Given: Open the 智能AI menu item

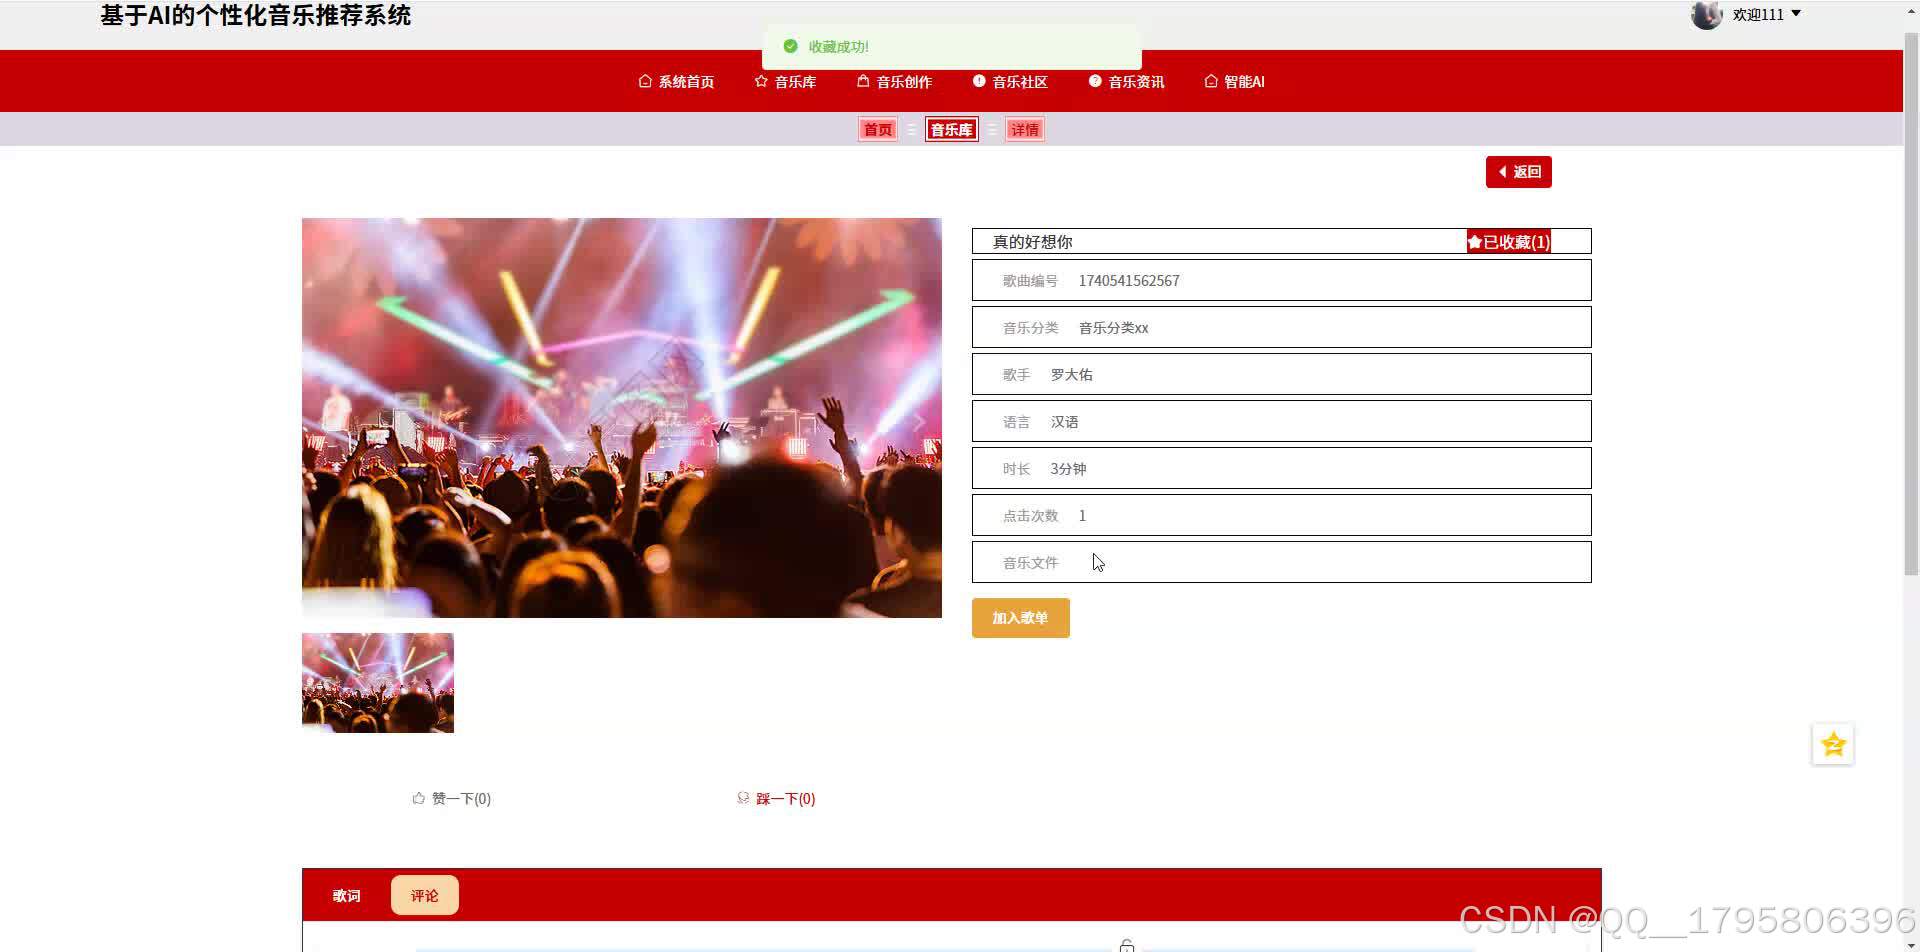Looking at the screenshot, I should coord(1234,82).
